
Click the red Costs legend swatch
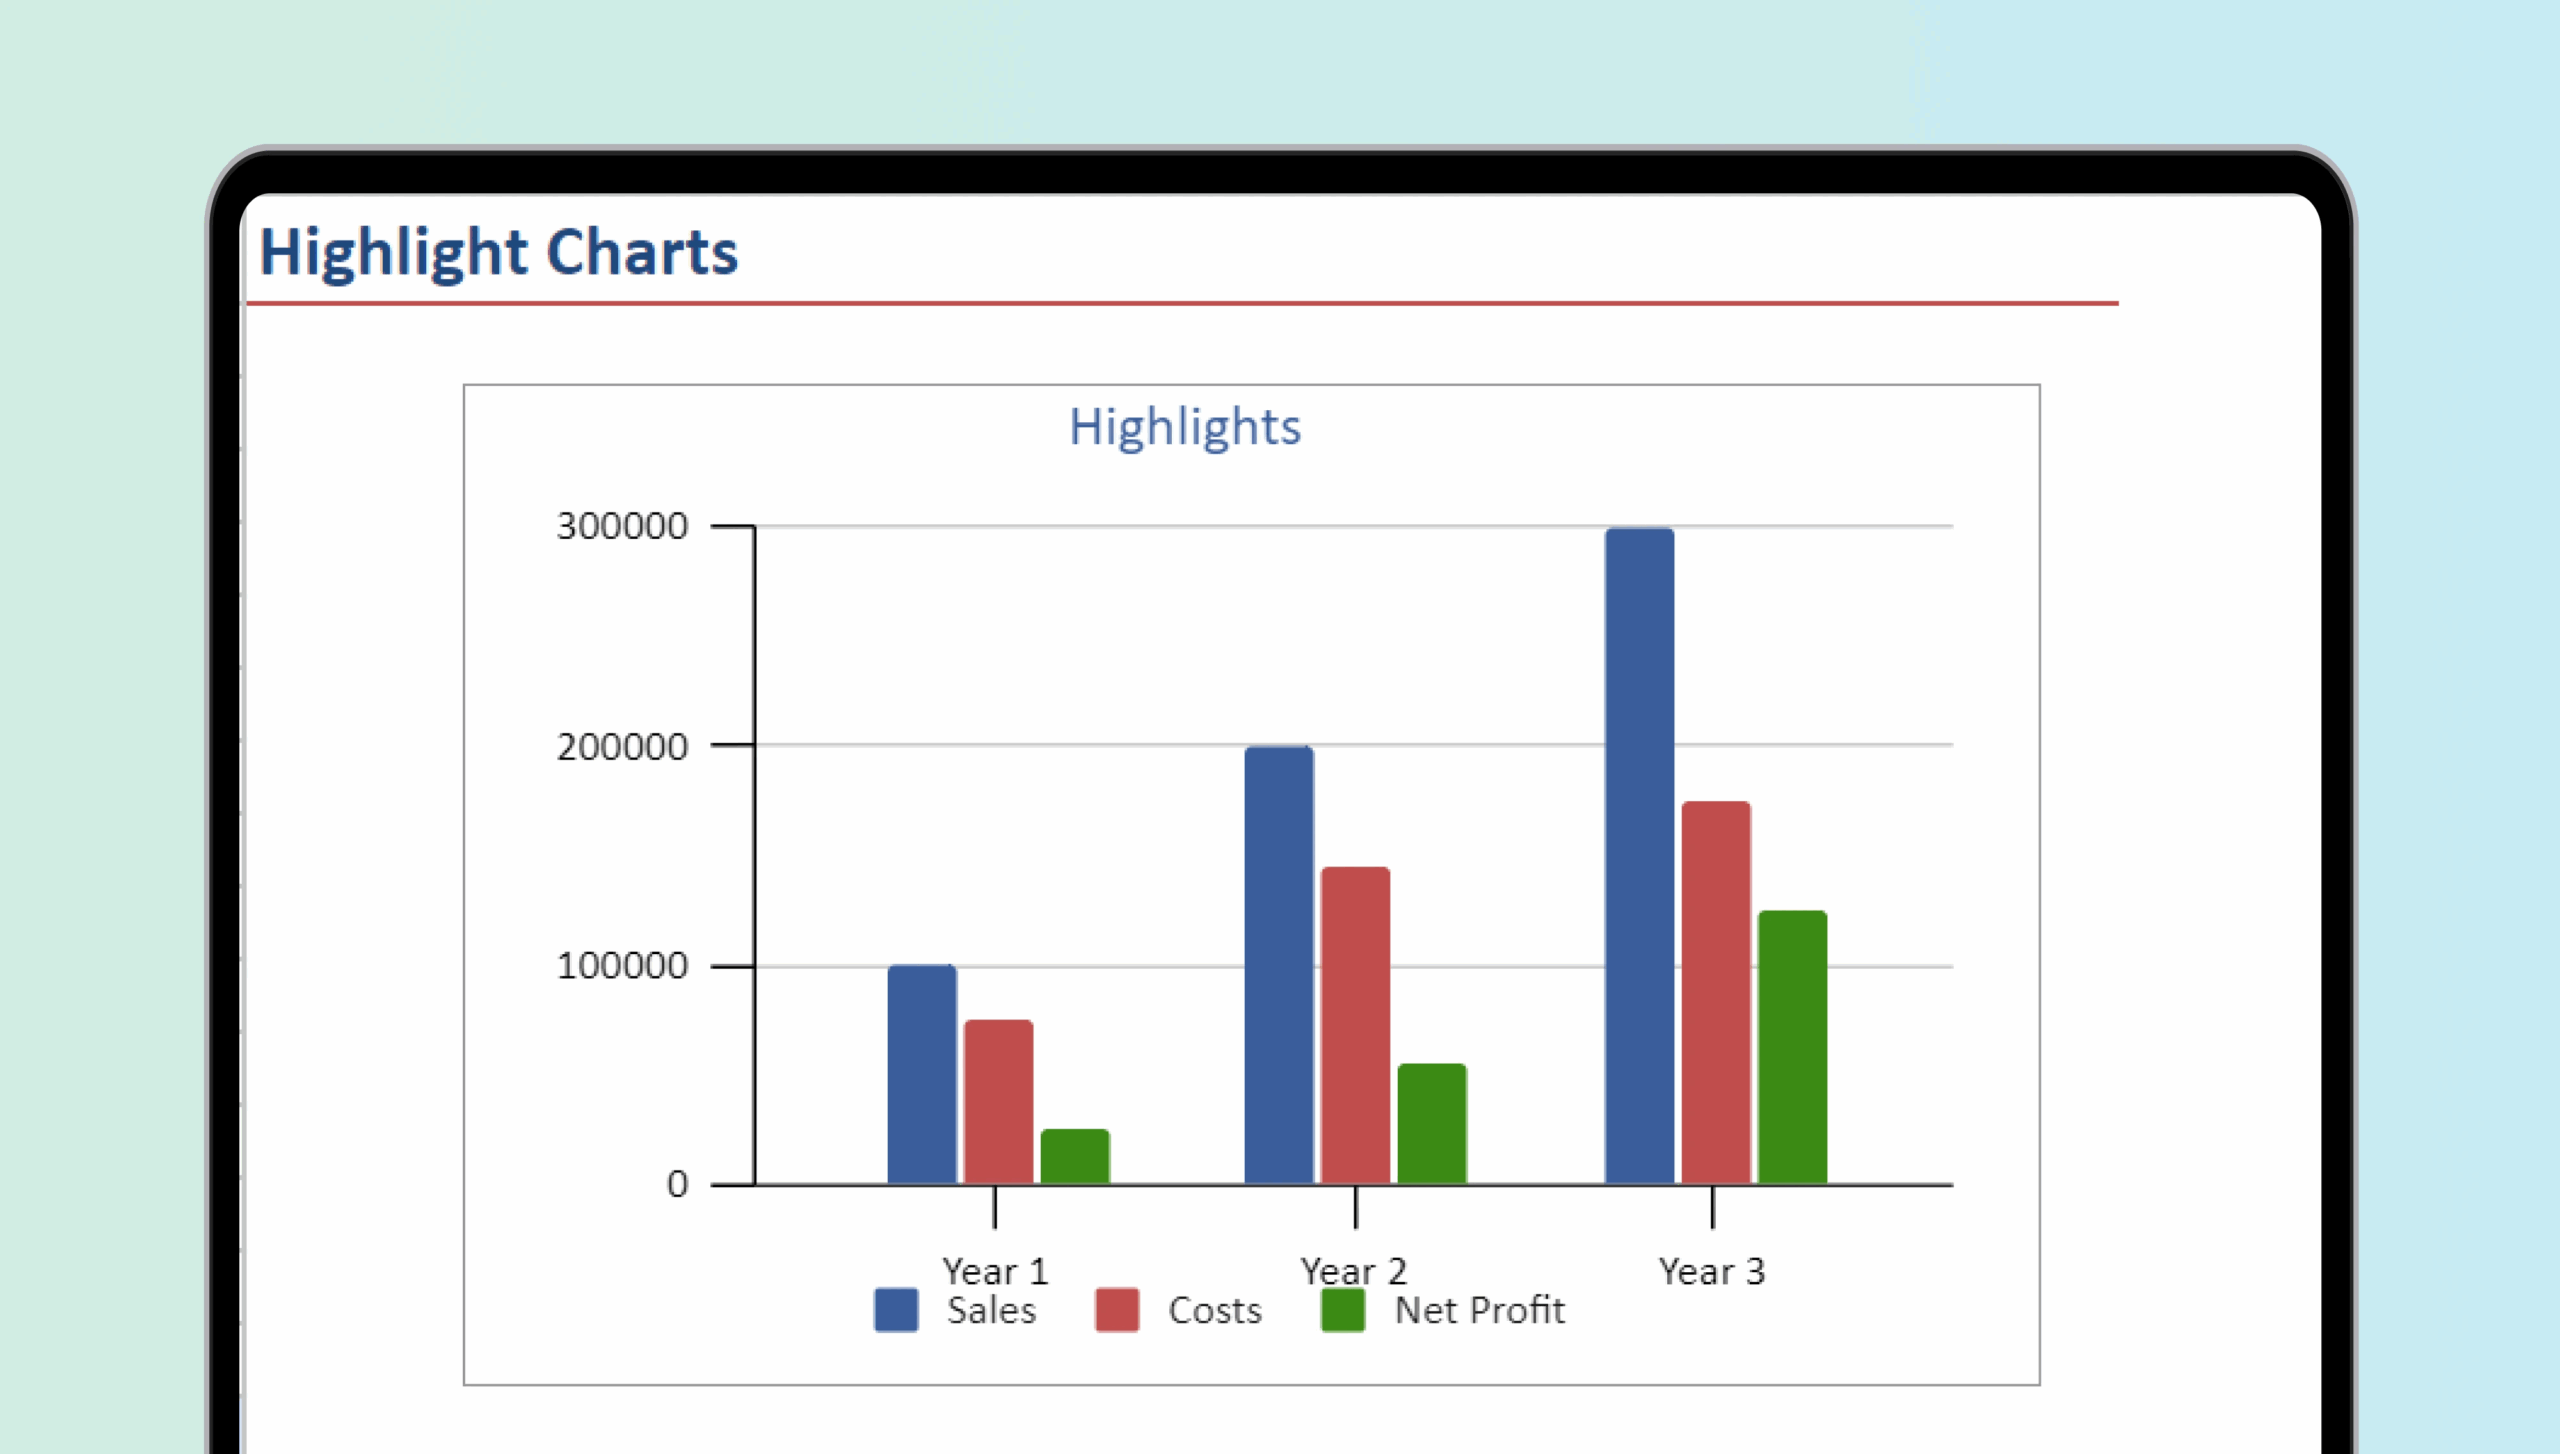tap(1116, 1309)
